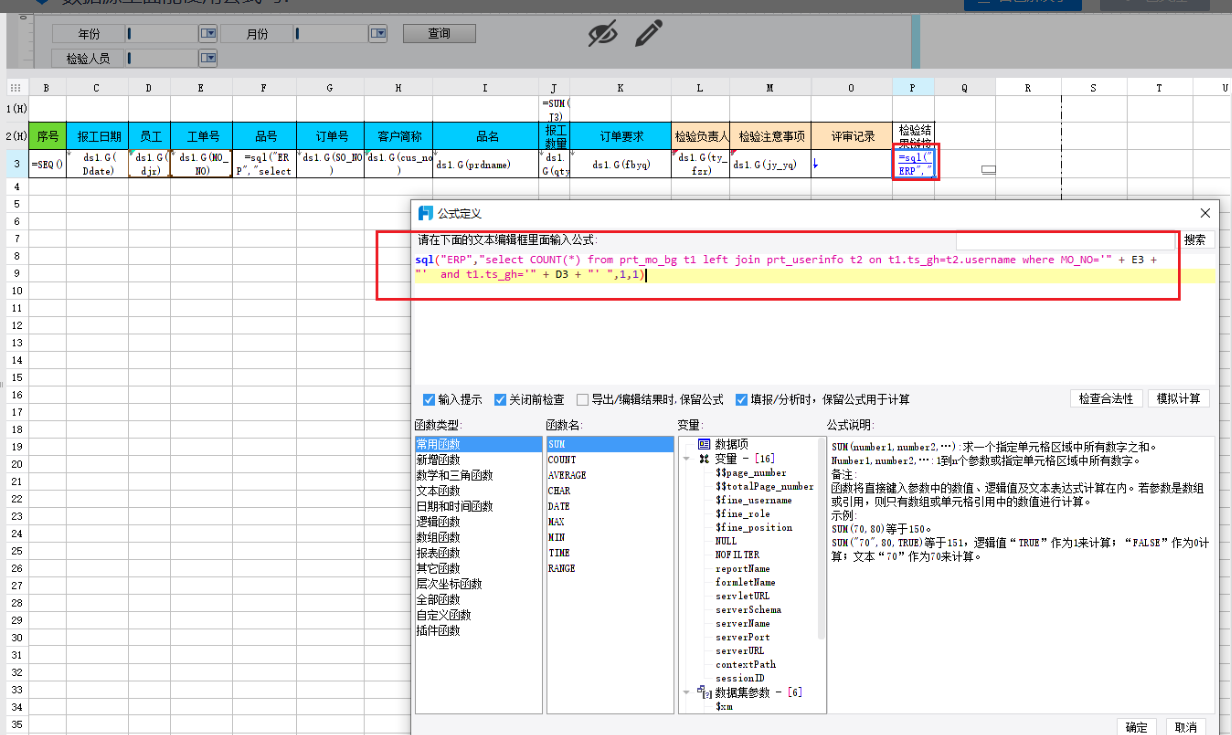1232x735 pixels.
Task: Select COUNT in function name list
Action: coord(561,460)
